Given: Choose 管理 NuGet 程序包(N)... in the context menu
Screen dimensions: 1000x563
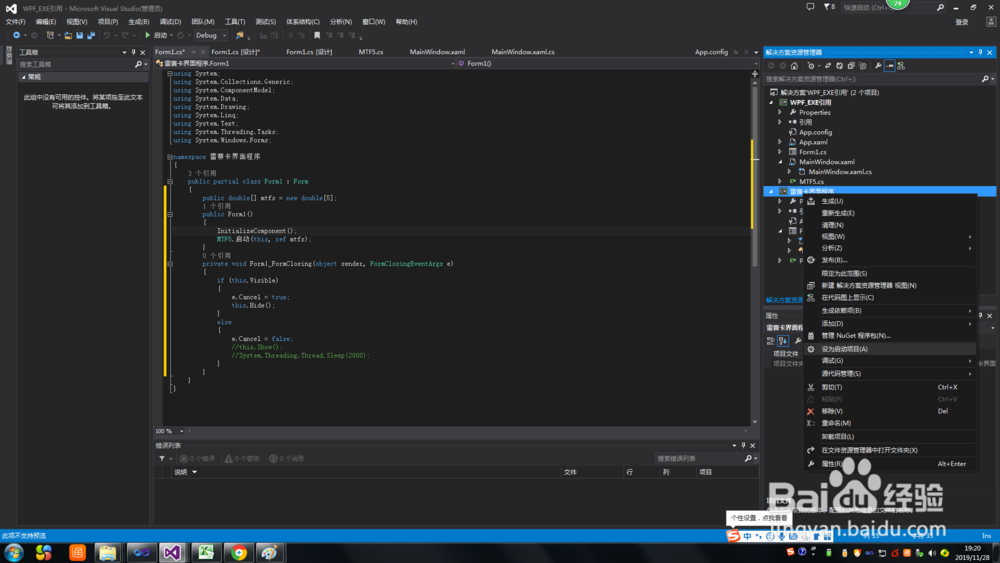Looking at the screenshot, I should 890,335.
